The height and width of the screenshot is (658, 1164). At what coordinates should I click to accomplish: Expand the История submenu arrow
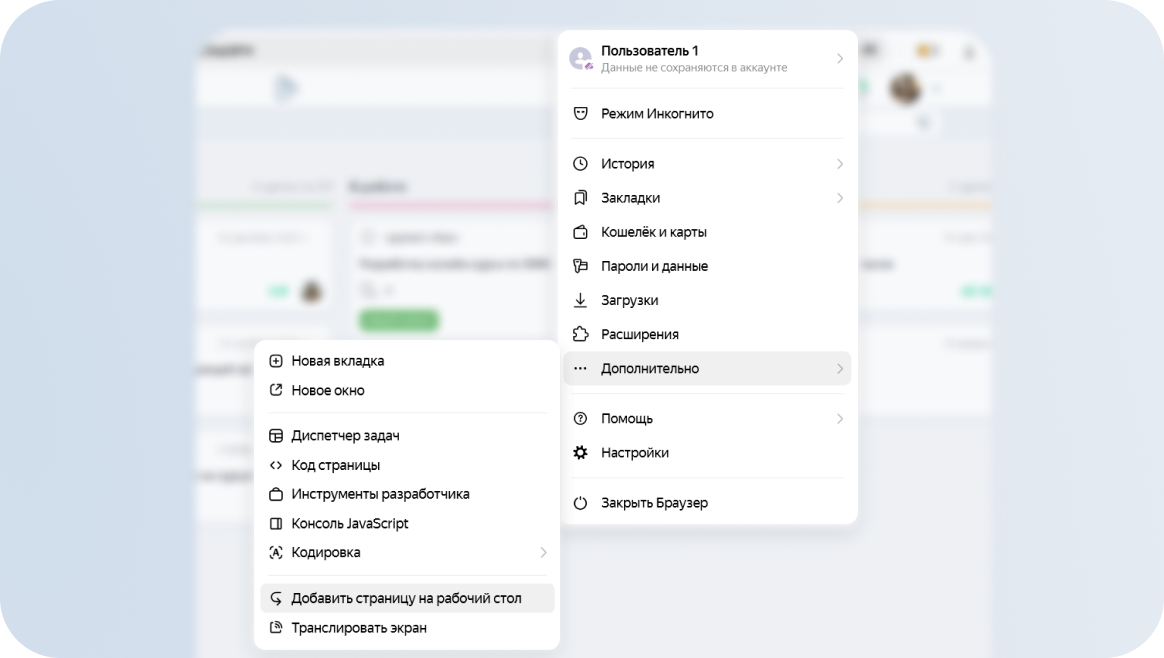coord(840,164)
